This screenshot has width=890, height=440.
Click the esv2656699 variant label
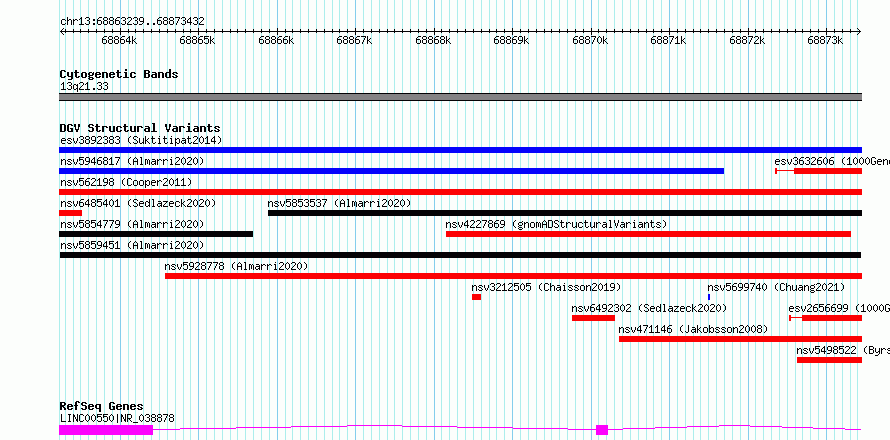[x=839, y=308]
